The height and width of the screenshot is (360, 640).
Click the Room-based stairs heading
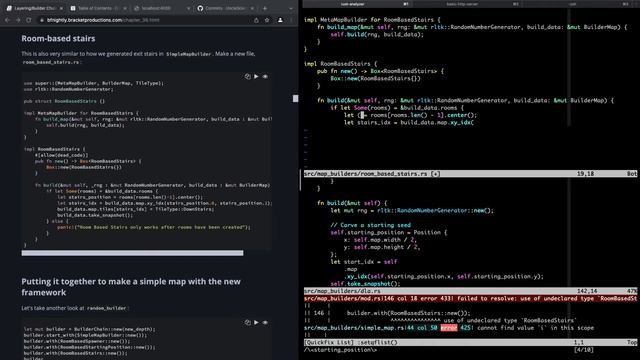click(x=58, y=38)
